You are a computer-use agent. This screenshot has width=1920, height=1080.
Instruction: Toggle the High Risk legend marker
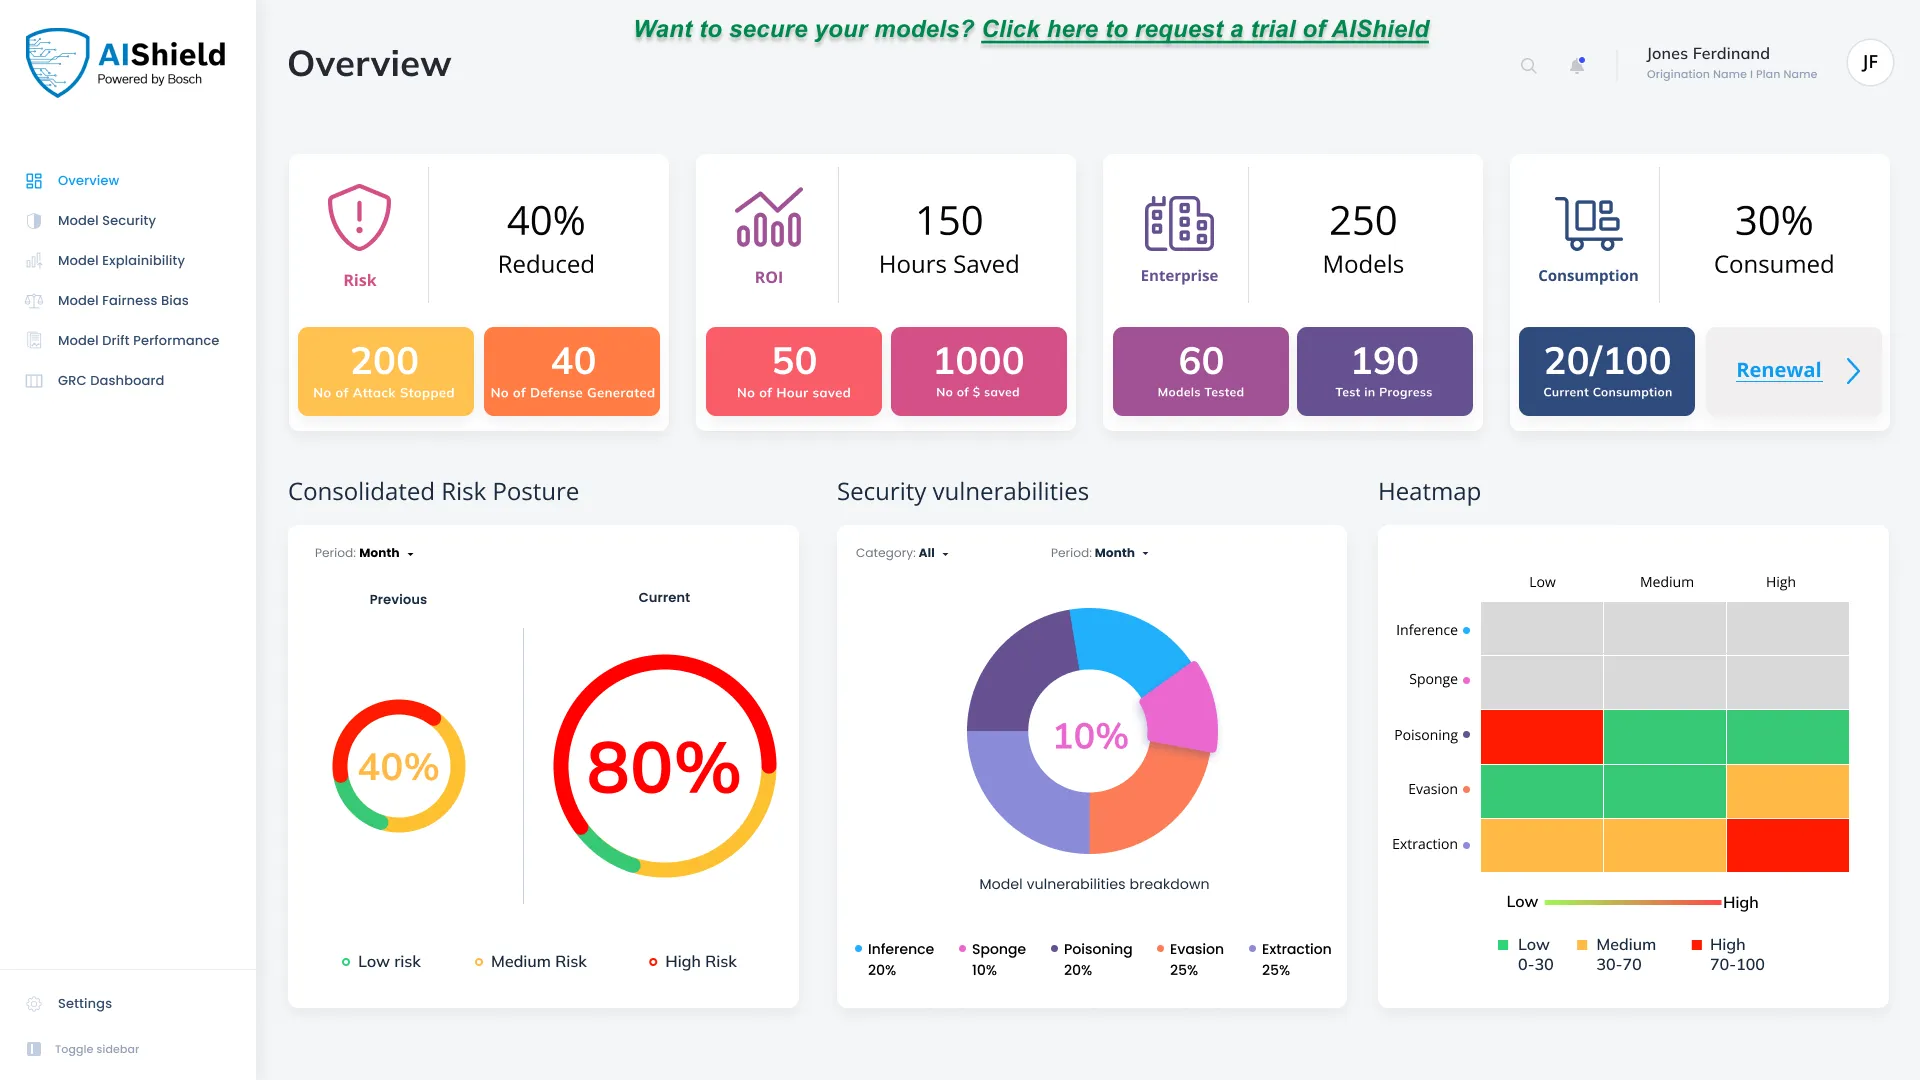(653, 962)
